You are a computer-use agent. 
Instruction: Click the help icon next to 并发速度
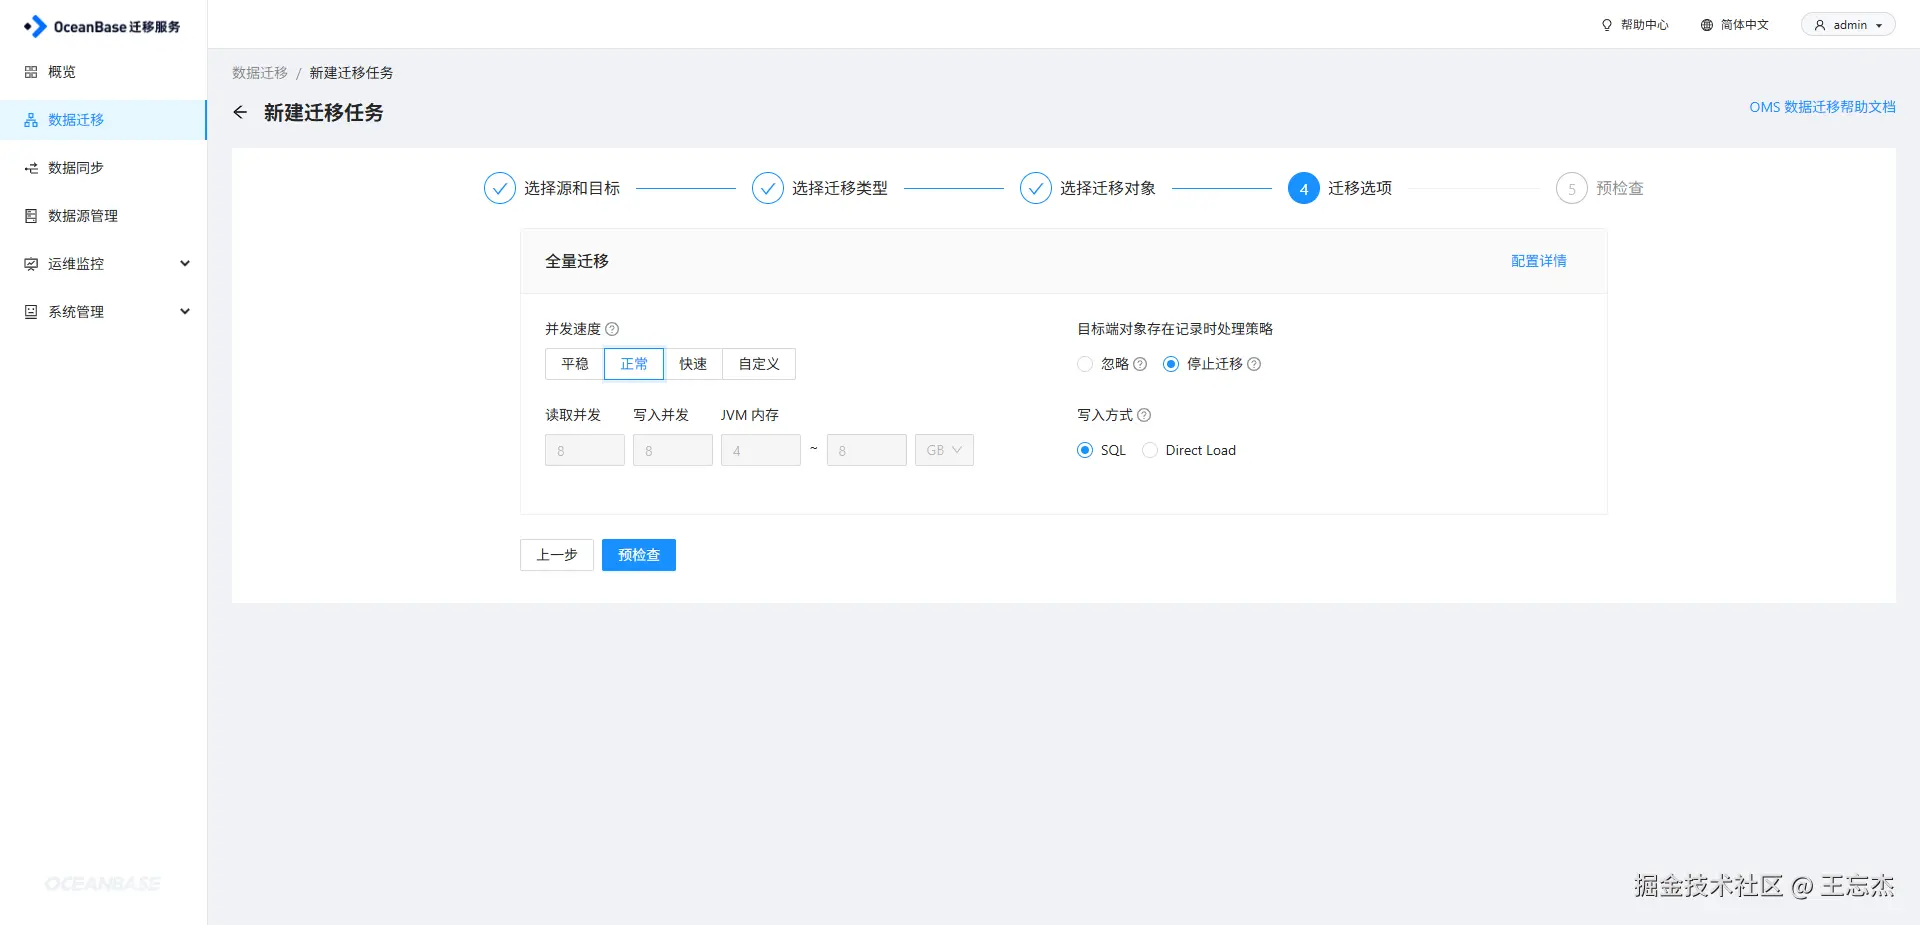[612, 329]
